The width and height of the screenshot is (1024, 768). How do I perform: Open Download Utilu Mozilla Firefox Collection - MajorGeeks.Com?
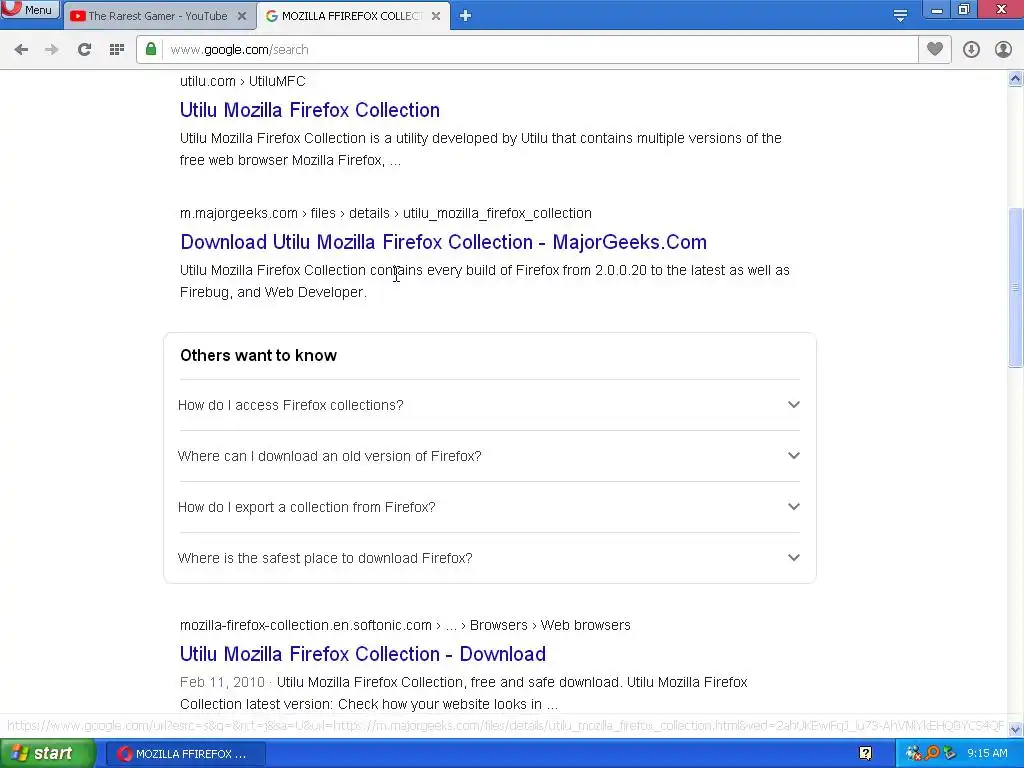(x=443, y=242)
